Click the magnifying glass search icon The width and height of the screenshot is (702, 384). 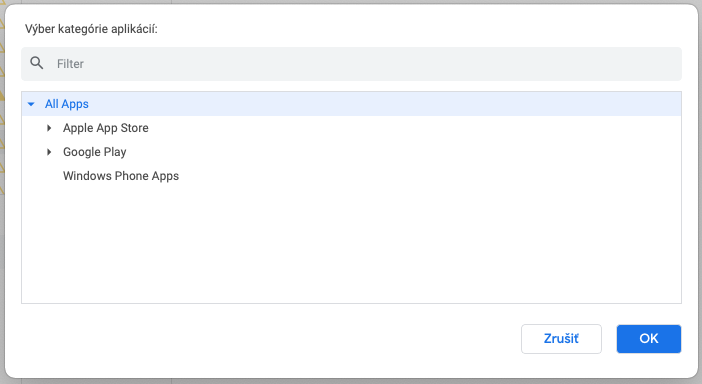point(37,63)
